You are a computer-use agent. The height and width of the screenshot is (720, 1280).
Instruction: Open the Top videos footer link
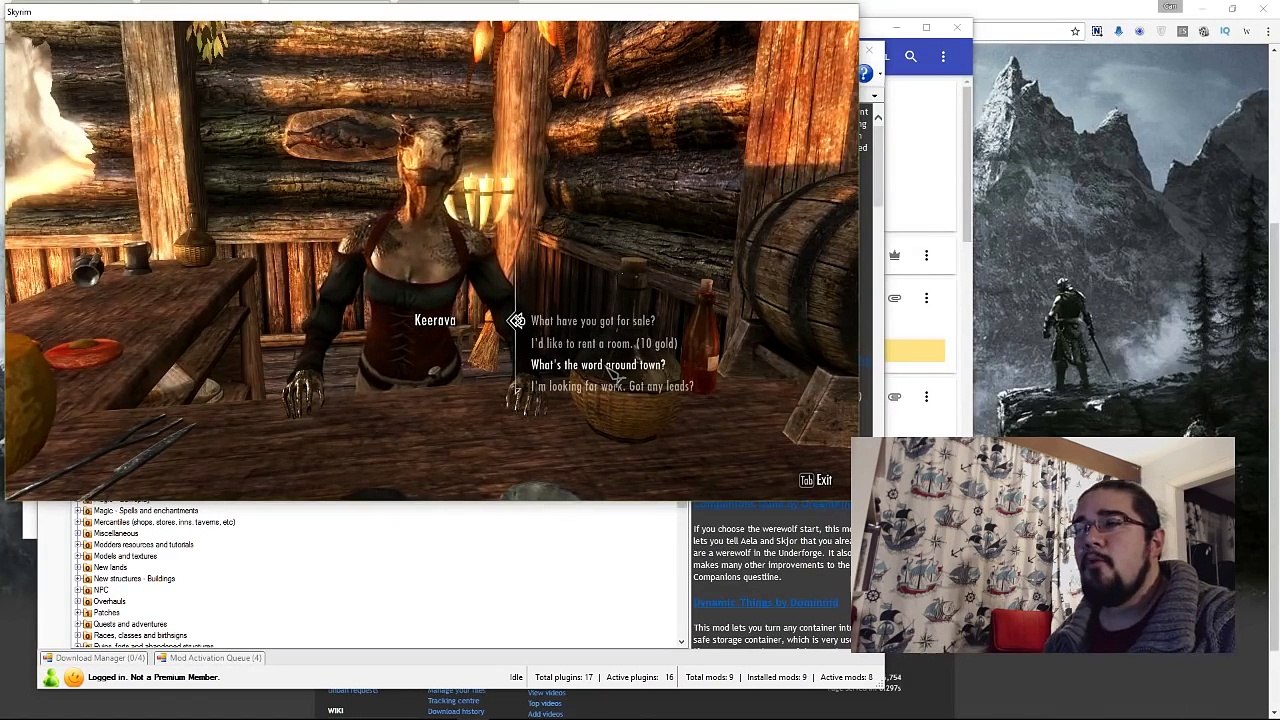pyautogui.click(x=545, y=703)
